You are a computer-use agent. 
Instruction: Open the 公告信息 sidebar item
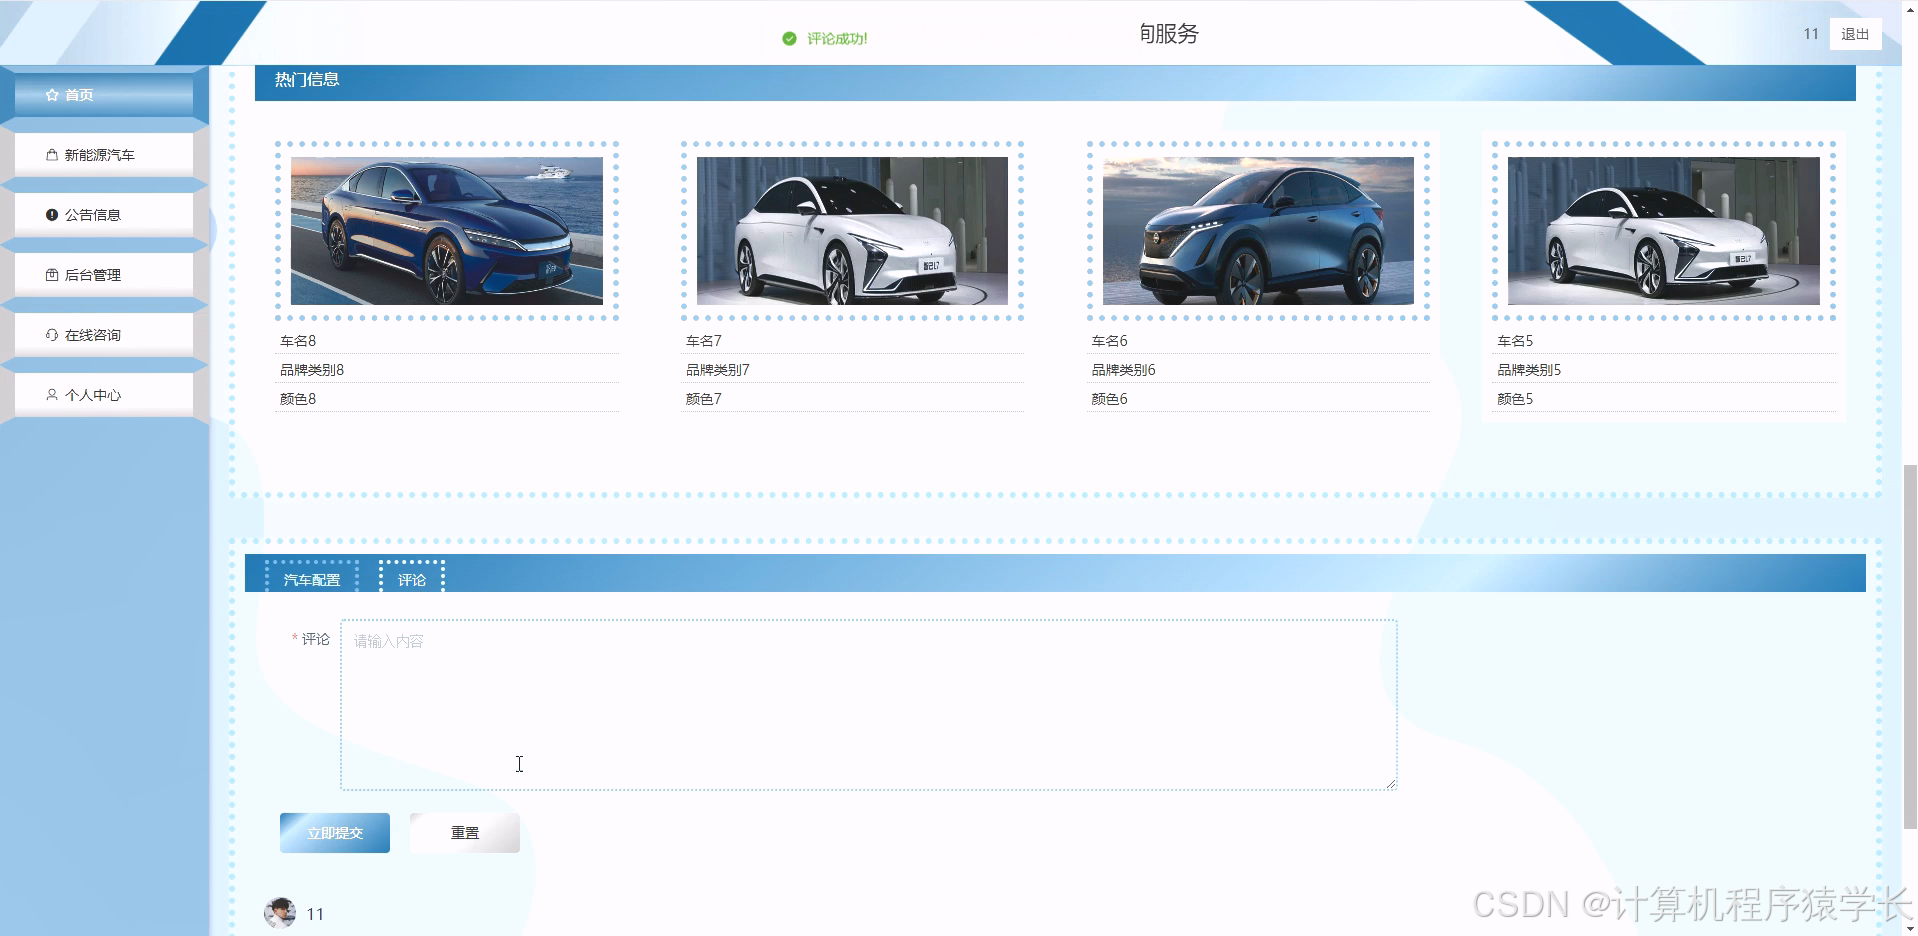pos(104,215)
